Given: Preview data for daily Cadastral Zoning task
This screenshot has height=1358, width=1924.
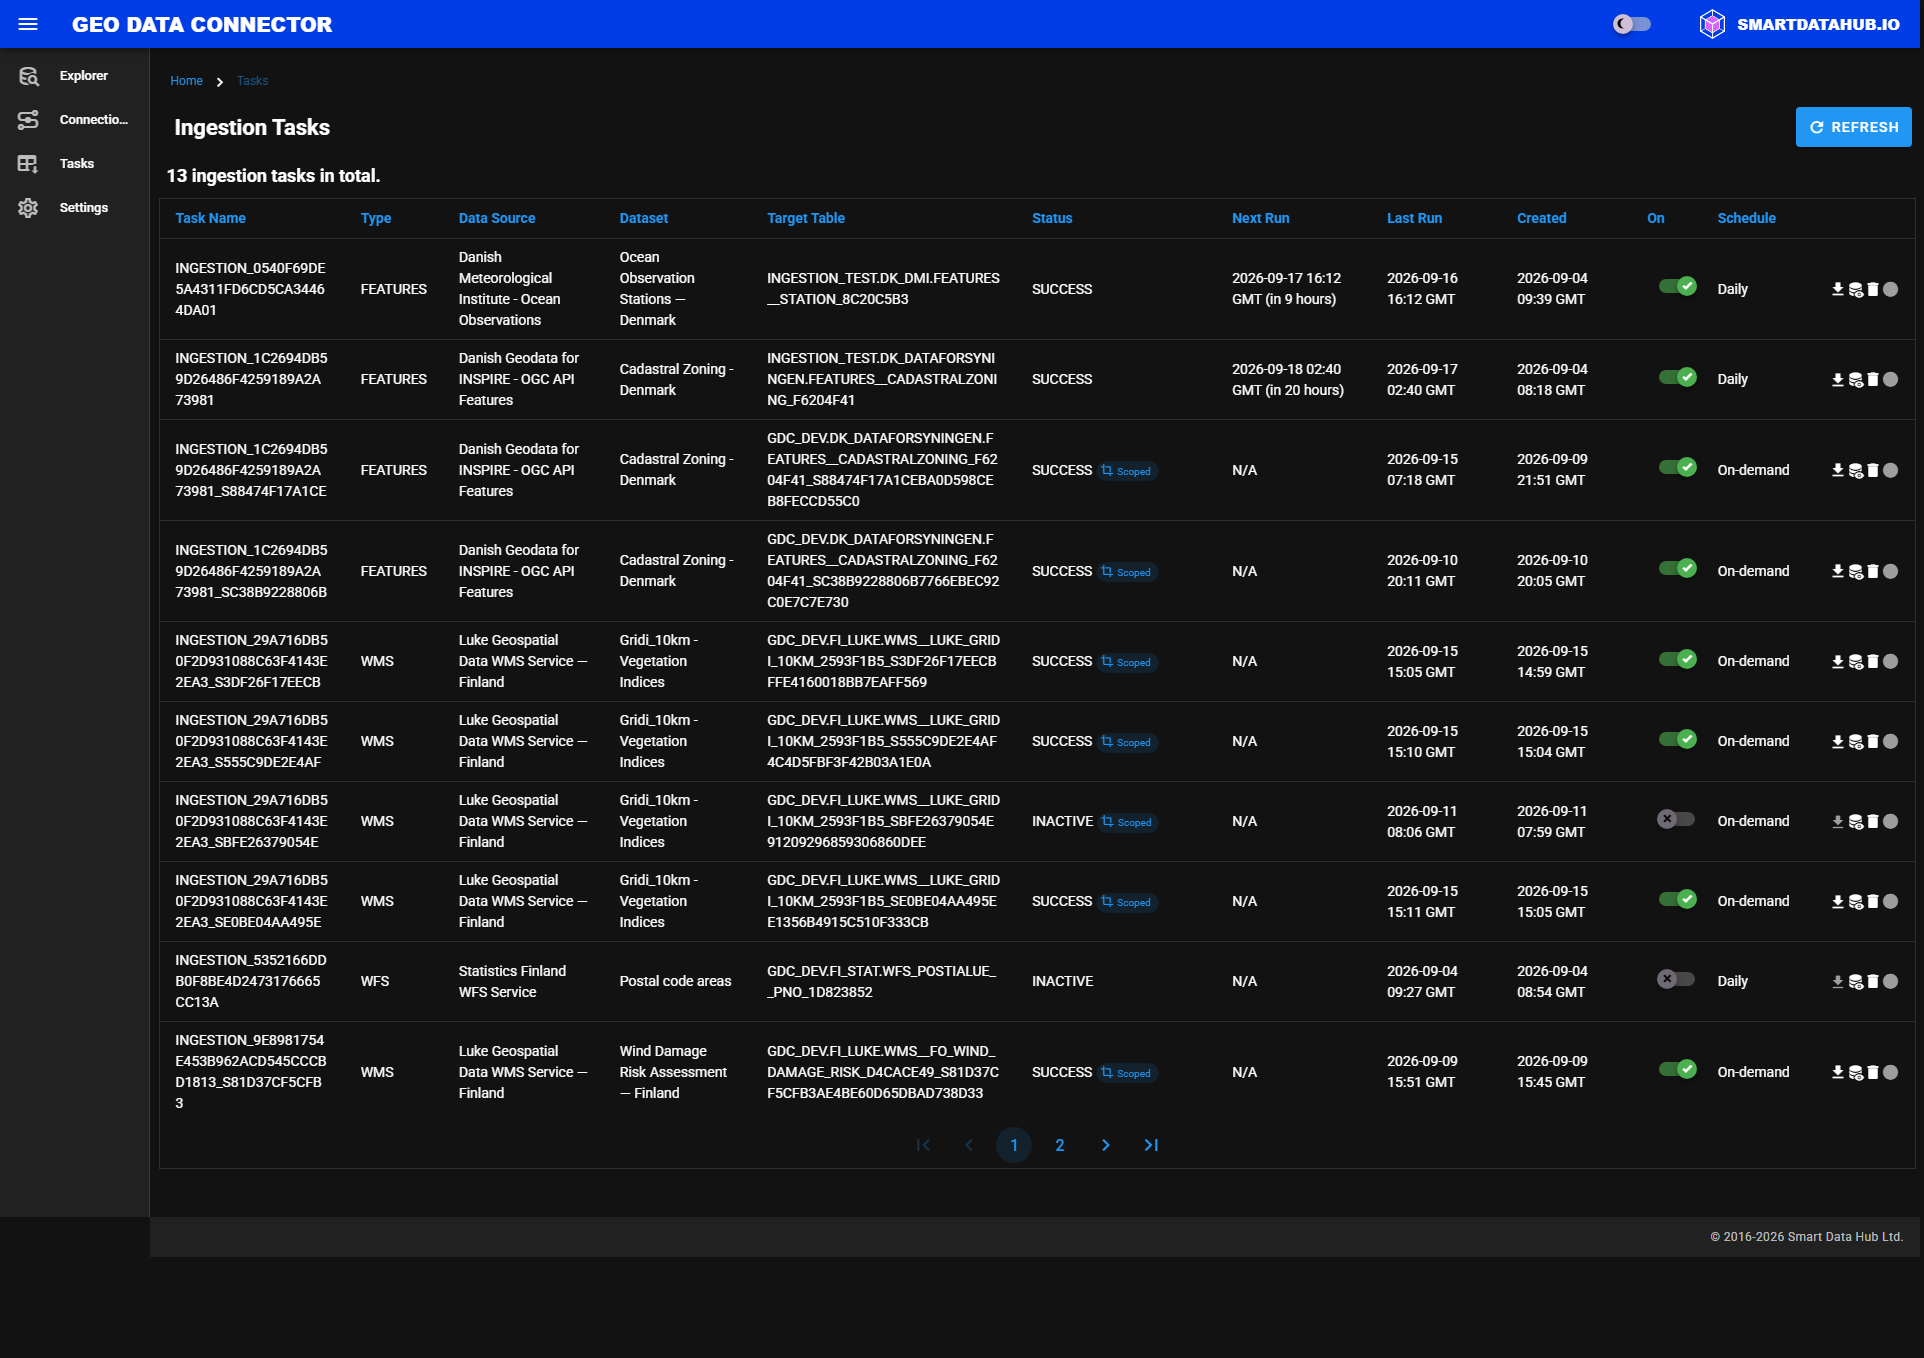Looking at the screenshot, I should [x=1856, y=380].
